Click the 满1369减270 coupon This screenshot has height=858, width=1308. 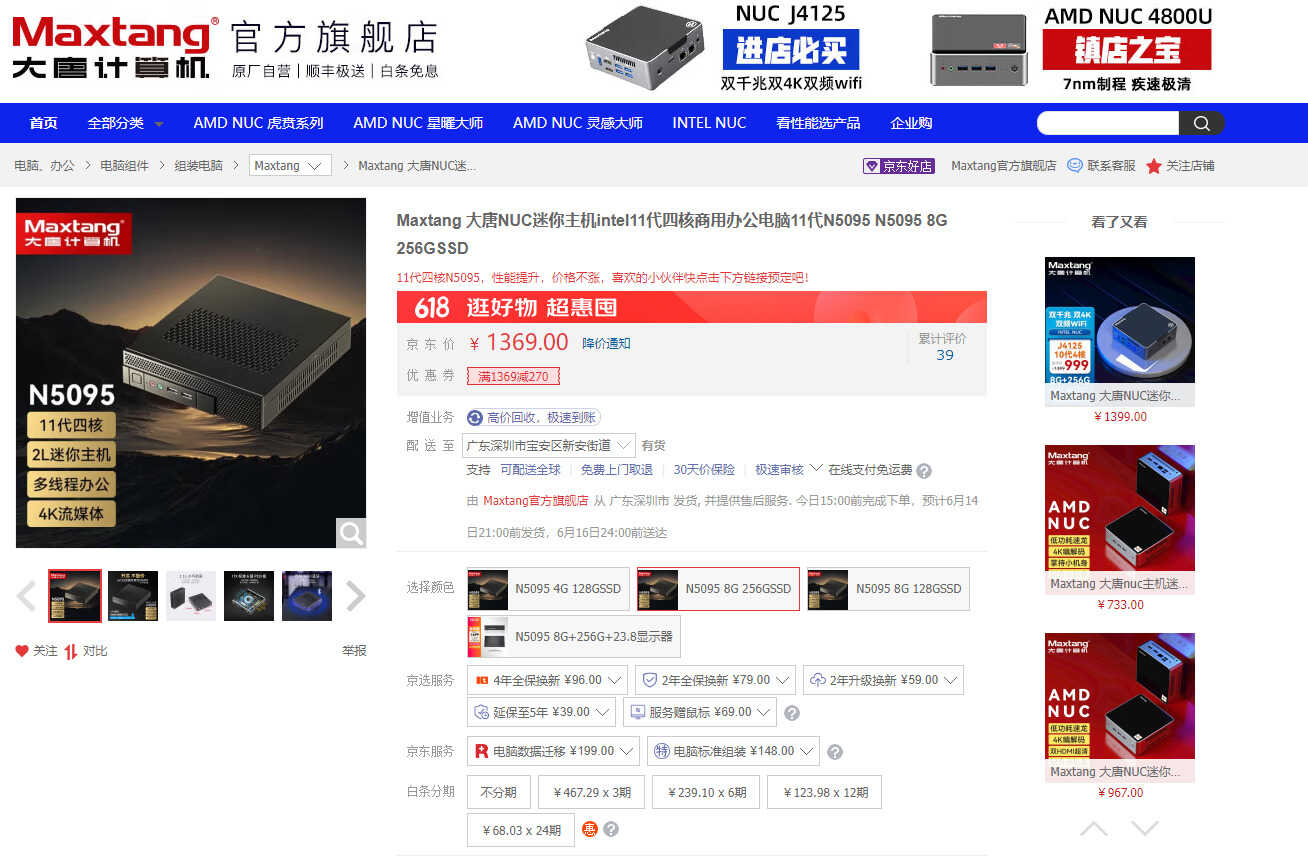coord(513,376)
